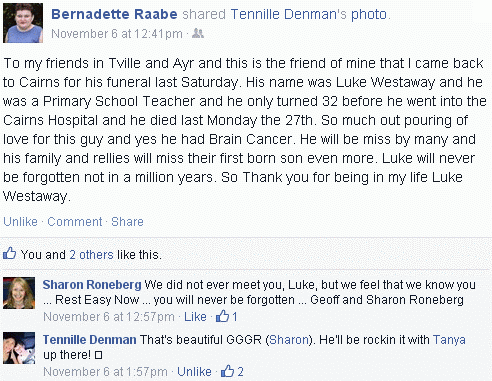
Task: Open Bernadette Raabe's profile name link
Action: 114,14
